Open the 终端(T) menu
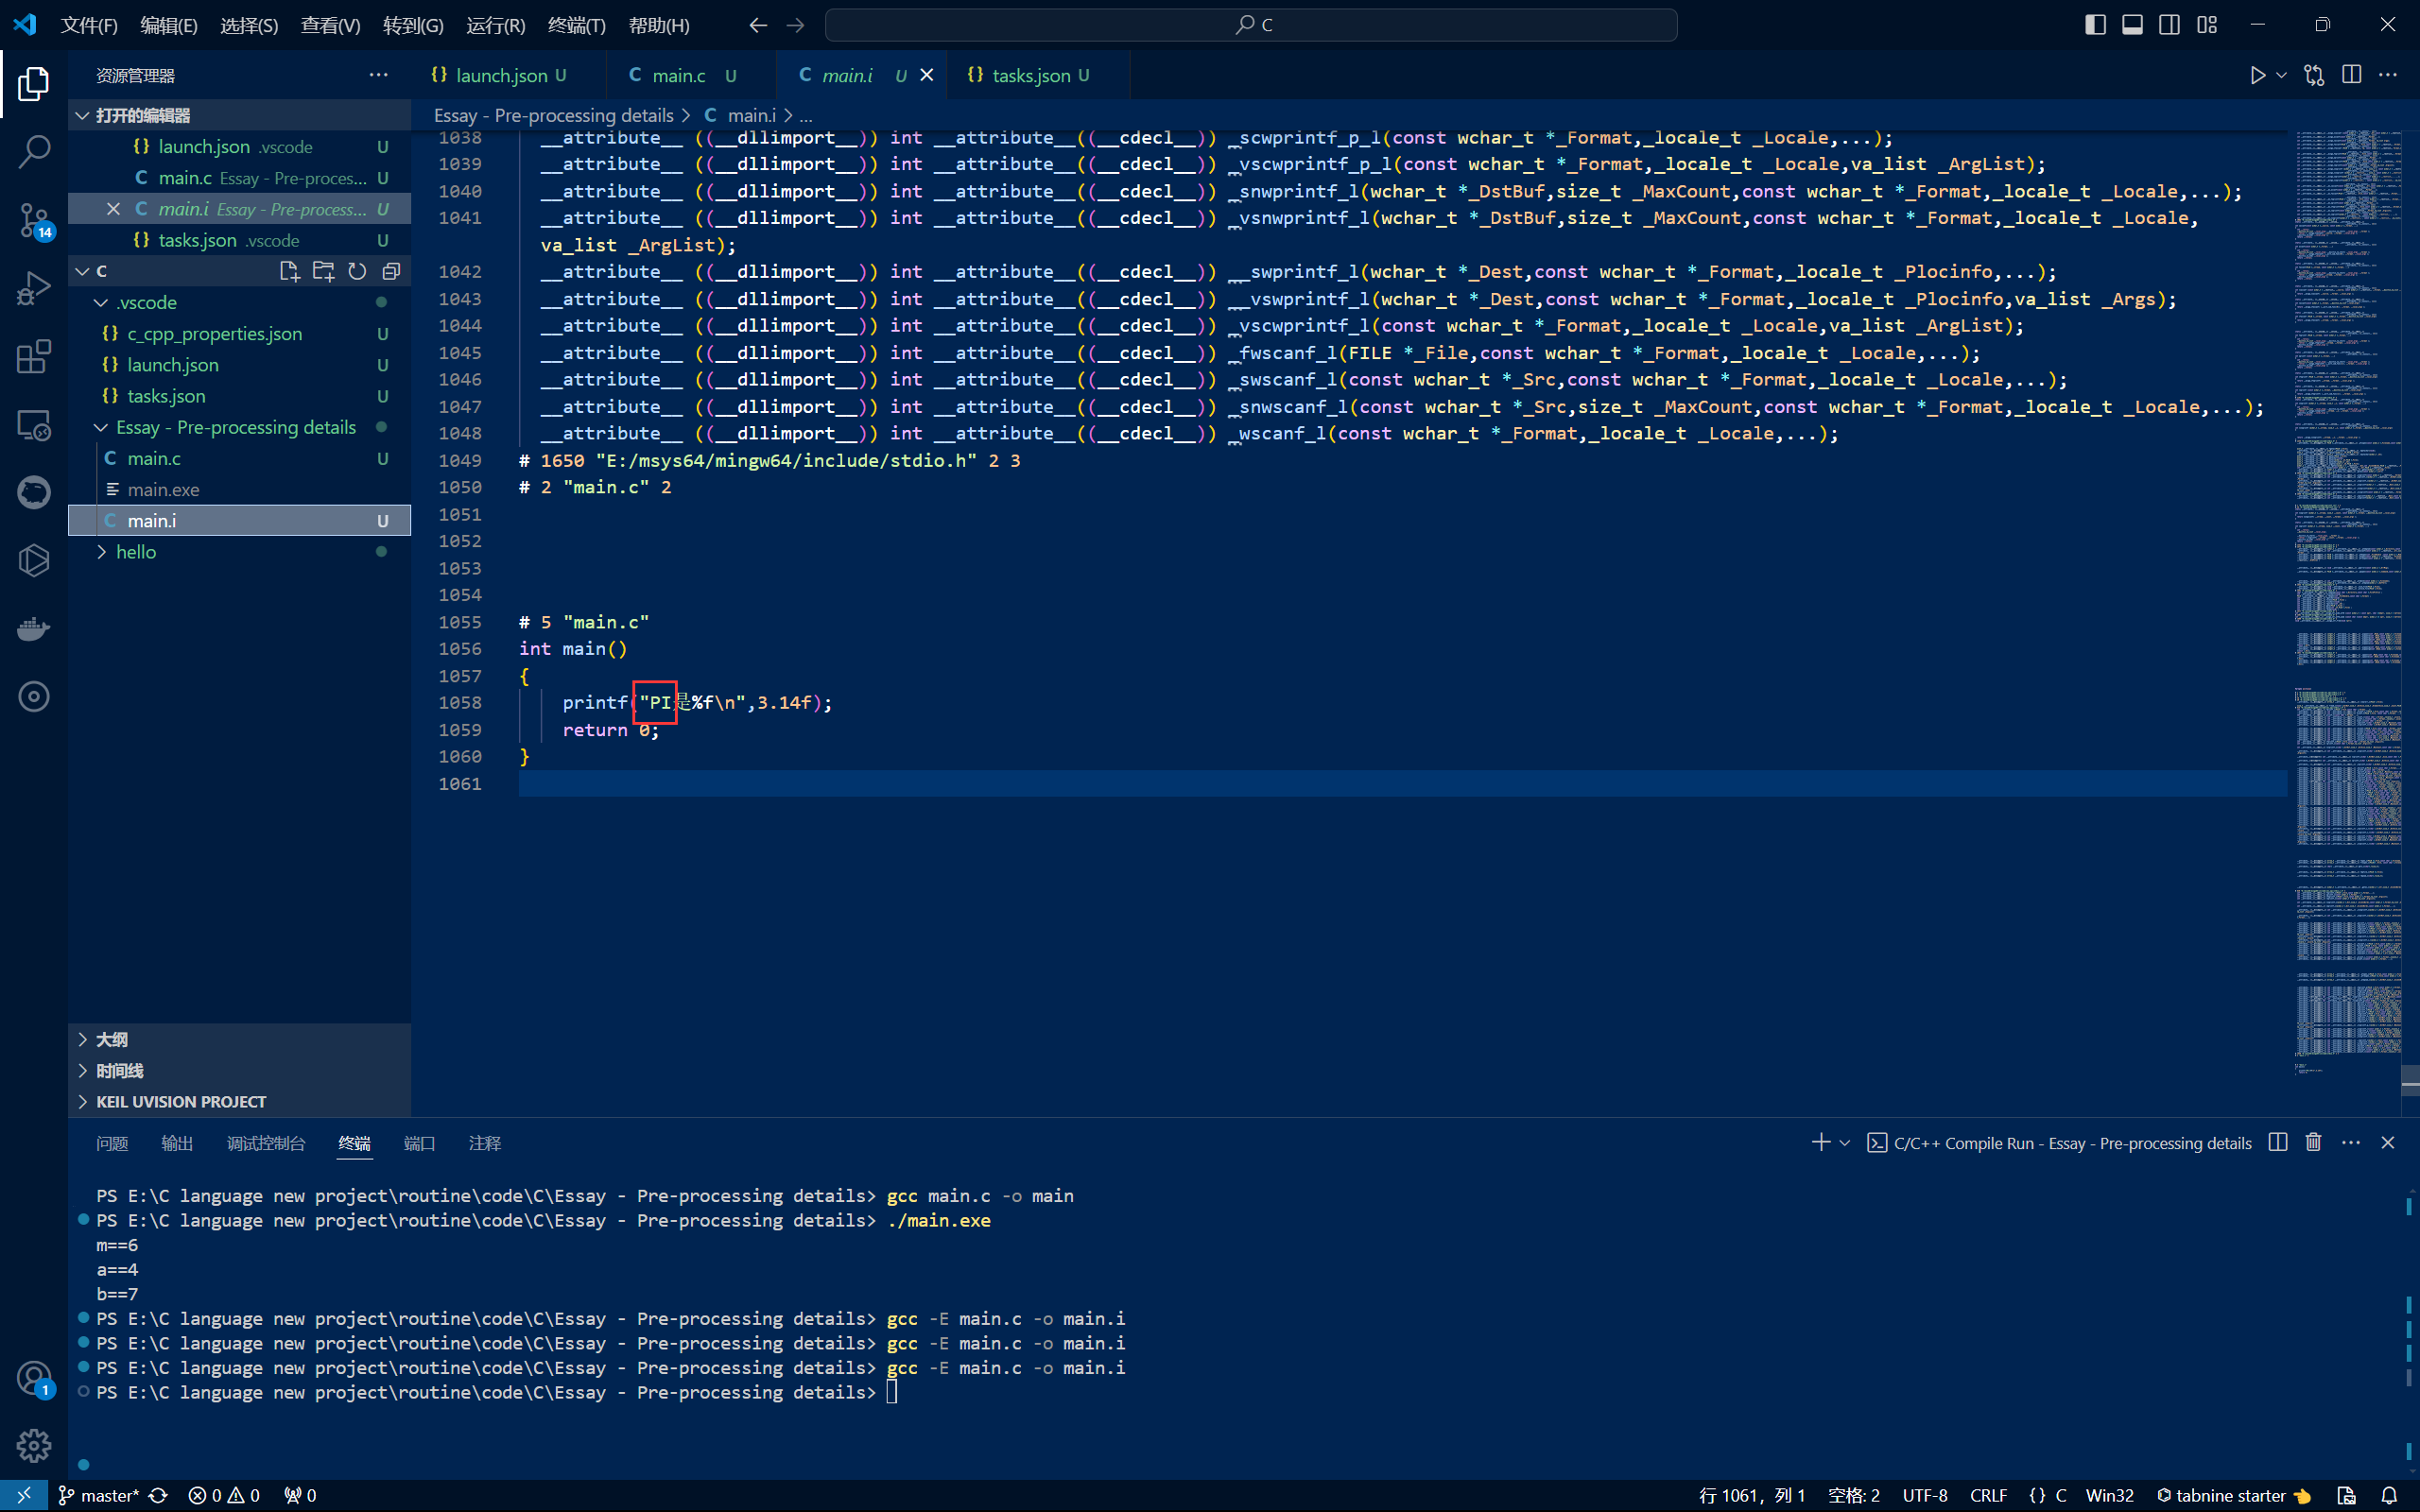Viewport: 2420px width, 1512px height. point(577,25)
